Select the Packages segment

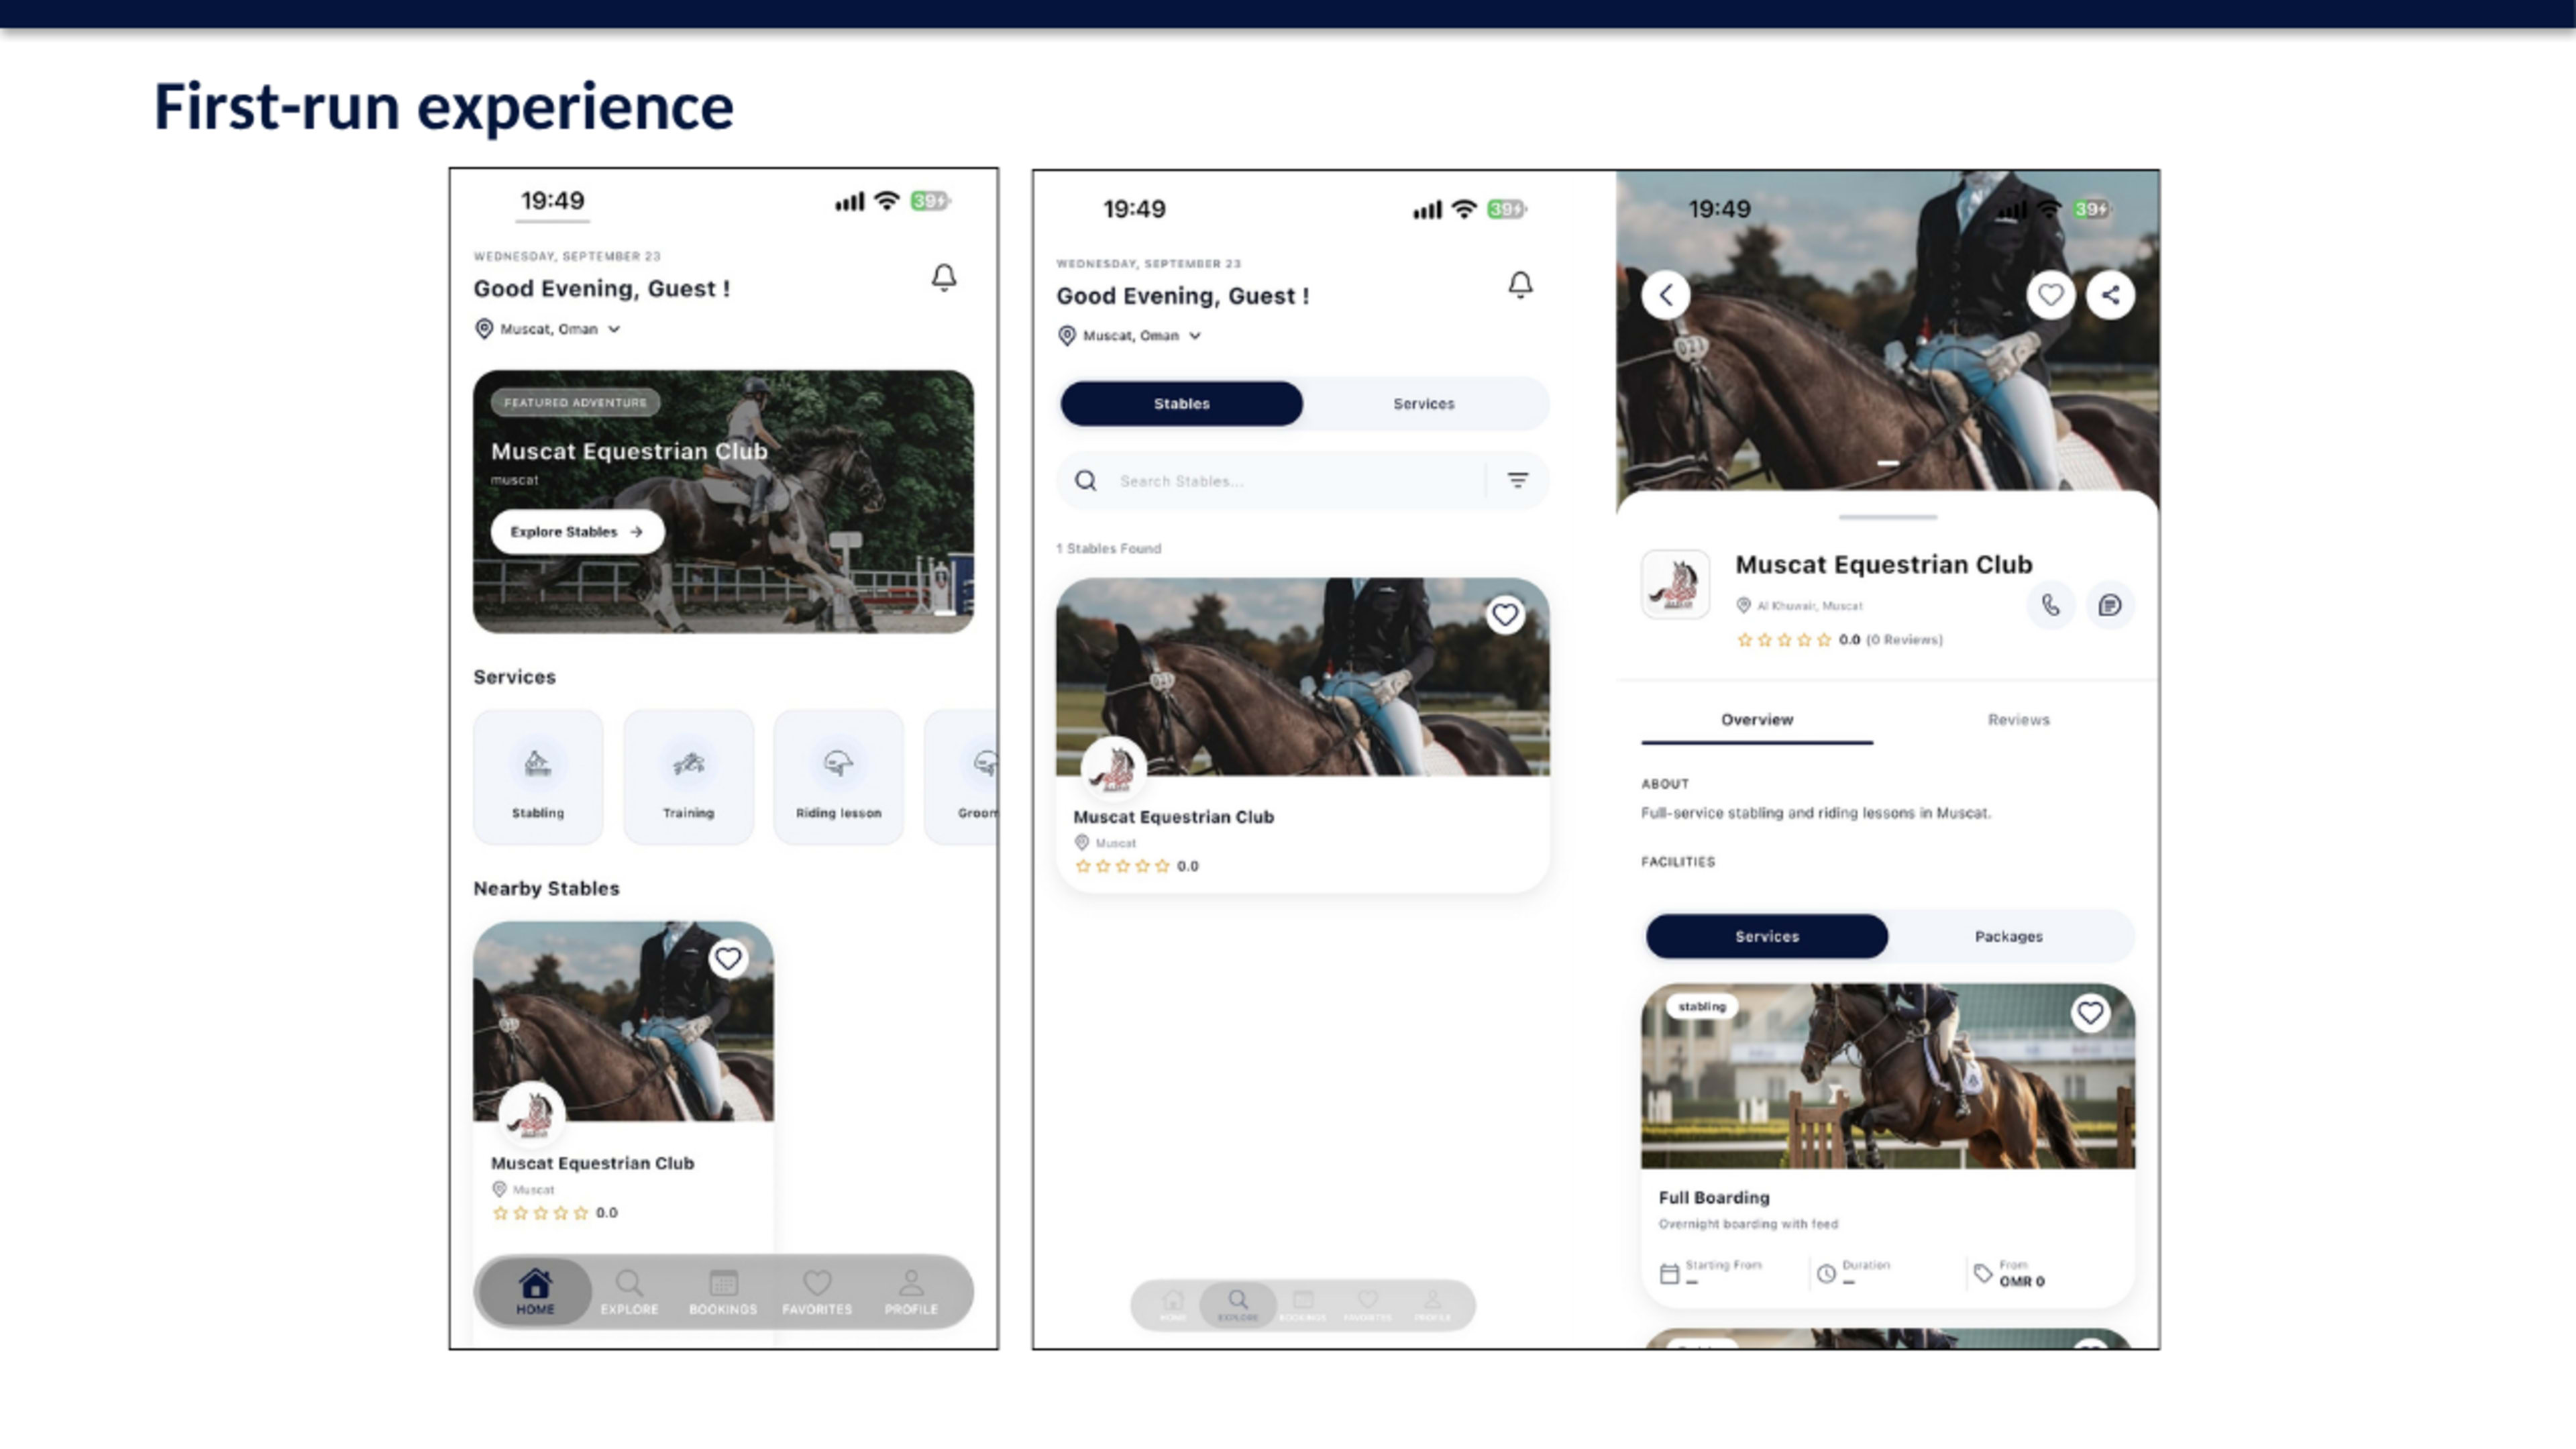[2008, 937]
